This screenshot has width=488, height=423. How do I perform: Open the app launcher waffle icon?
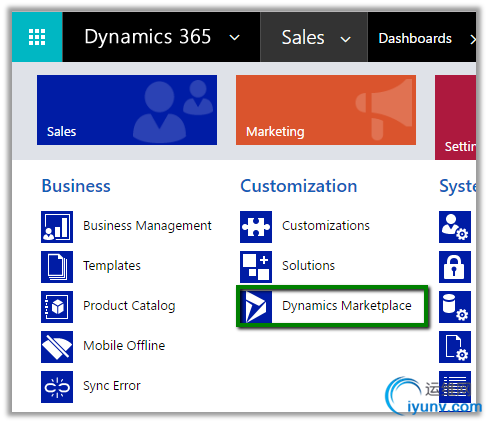coord(37,37)
